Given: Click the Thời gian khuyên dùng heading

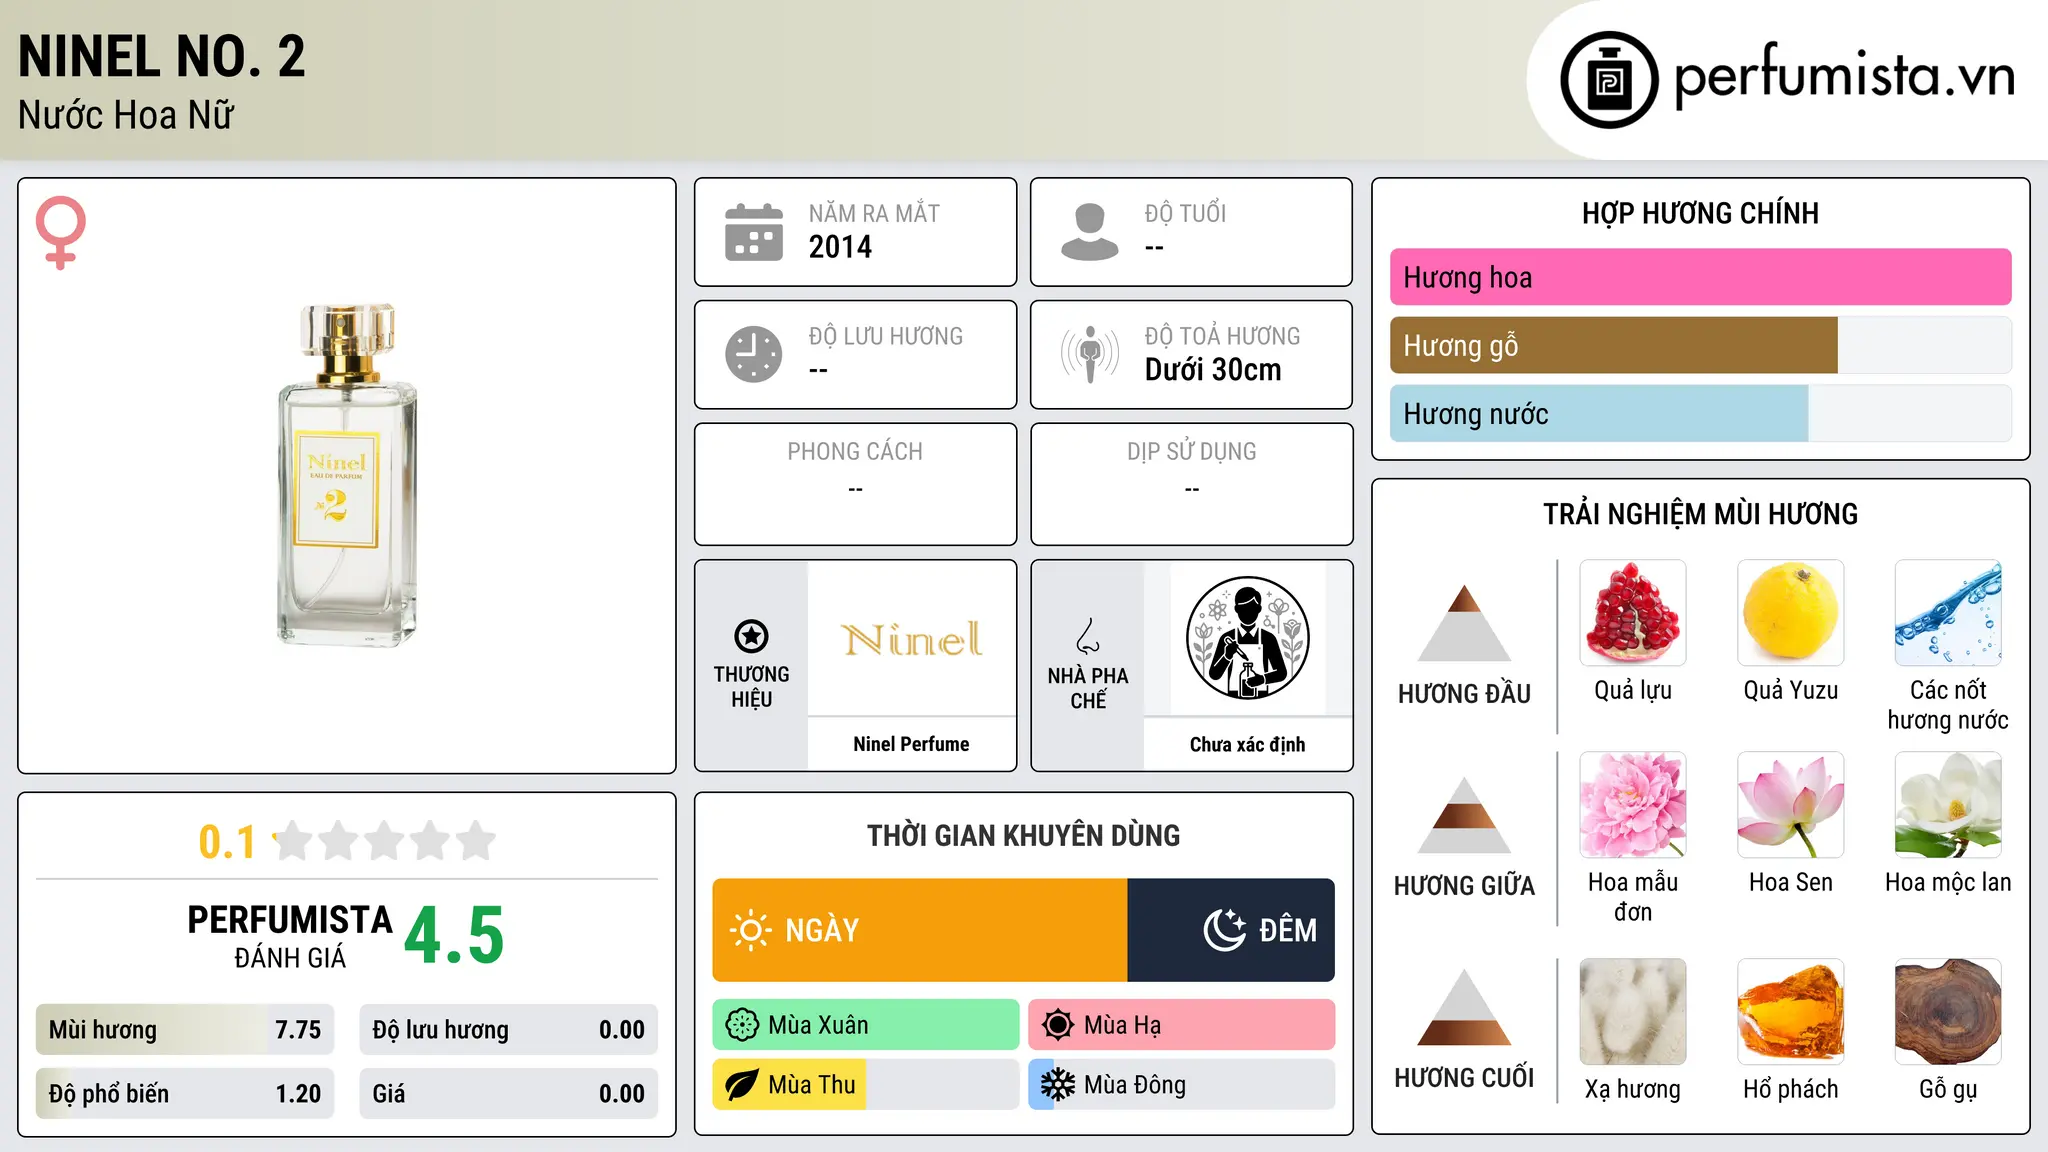Looking at the screenshot, I should 1024,835.
